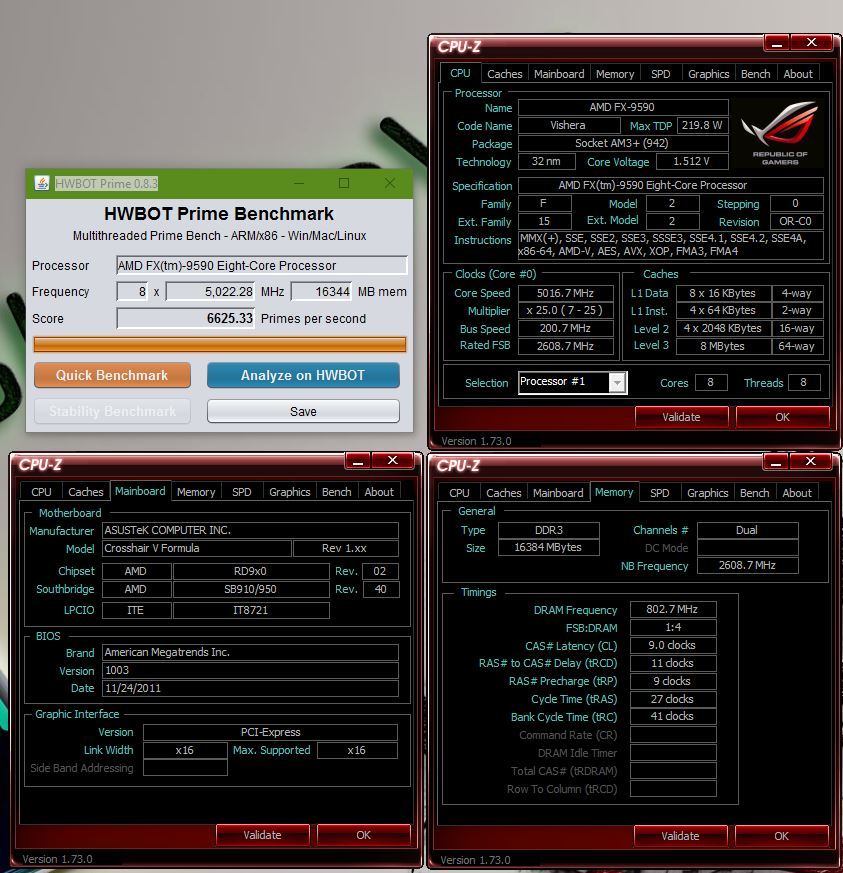
Task: Close the HWBOT Prime window
Action: pyautogui.click(x=390, y=183)
